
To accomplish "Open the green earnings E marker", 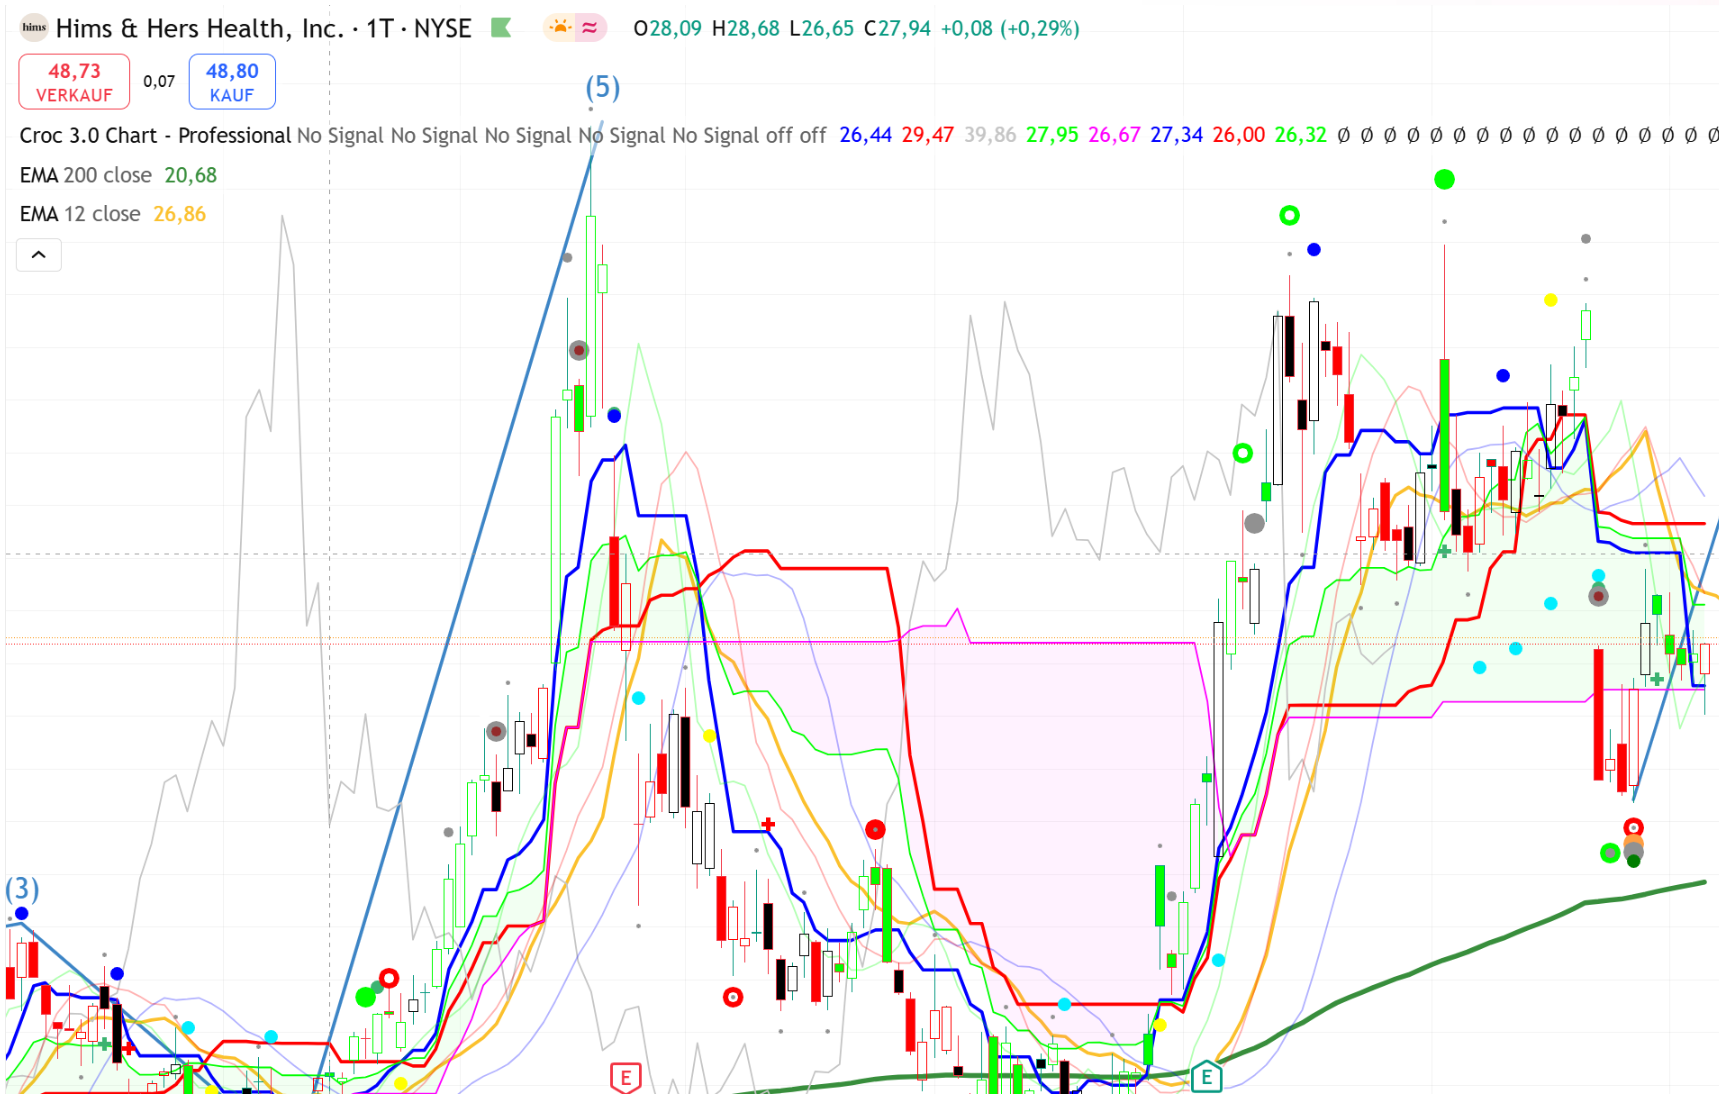I will (1206, 1077).
